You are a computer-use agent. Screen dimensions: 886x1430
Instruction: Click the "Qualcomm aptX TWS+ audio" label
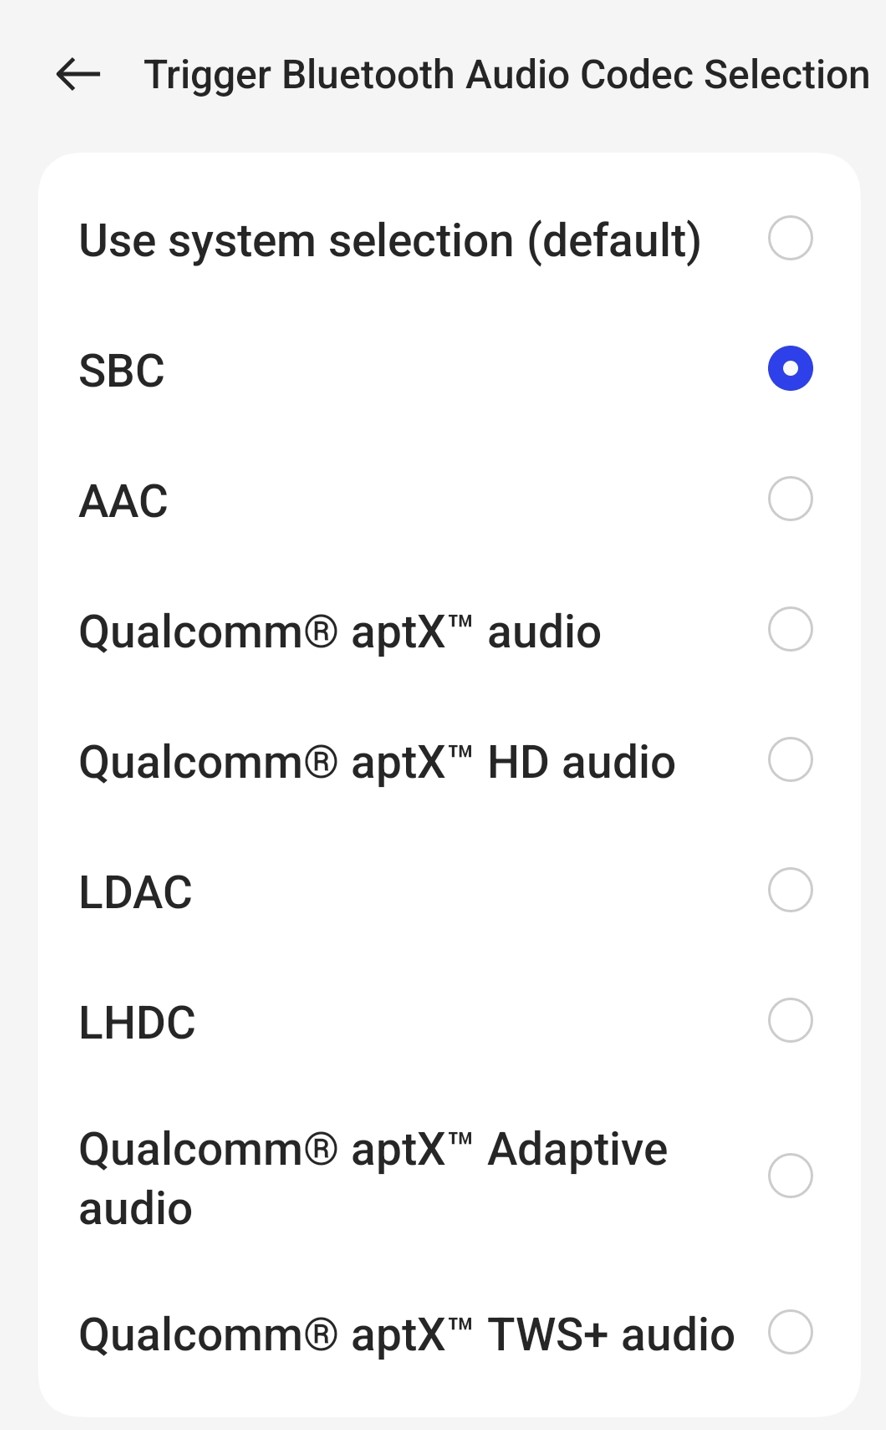[x=406, y=1335]
